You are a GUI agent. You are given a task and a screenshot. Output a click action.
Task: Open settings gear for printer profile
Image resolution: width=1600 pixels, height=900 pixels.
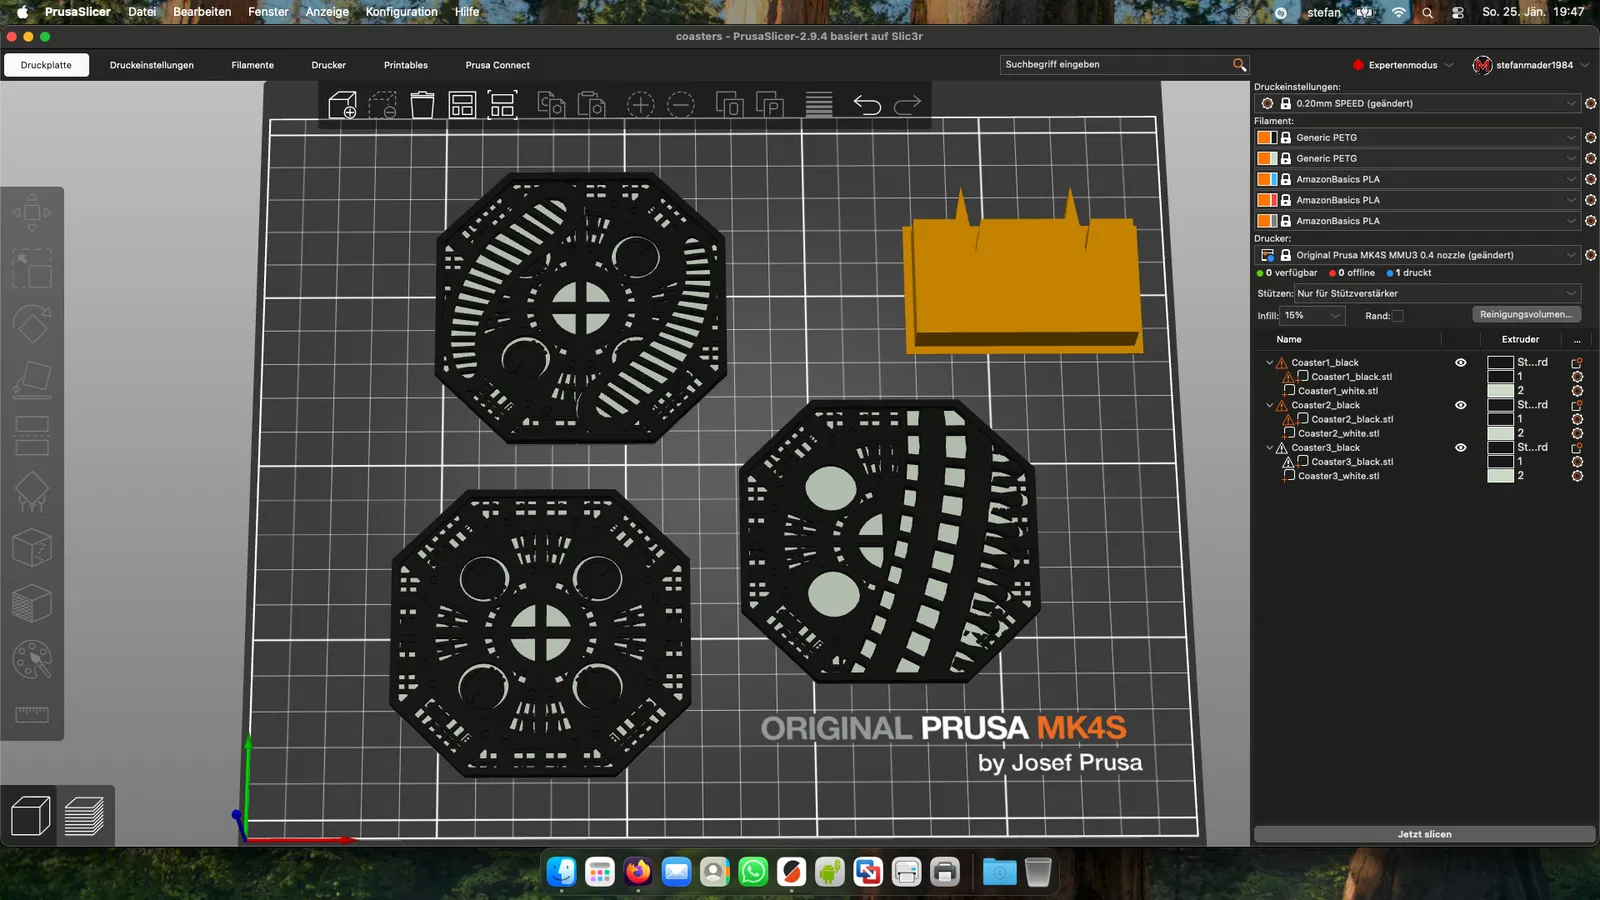1591,255
